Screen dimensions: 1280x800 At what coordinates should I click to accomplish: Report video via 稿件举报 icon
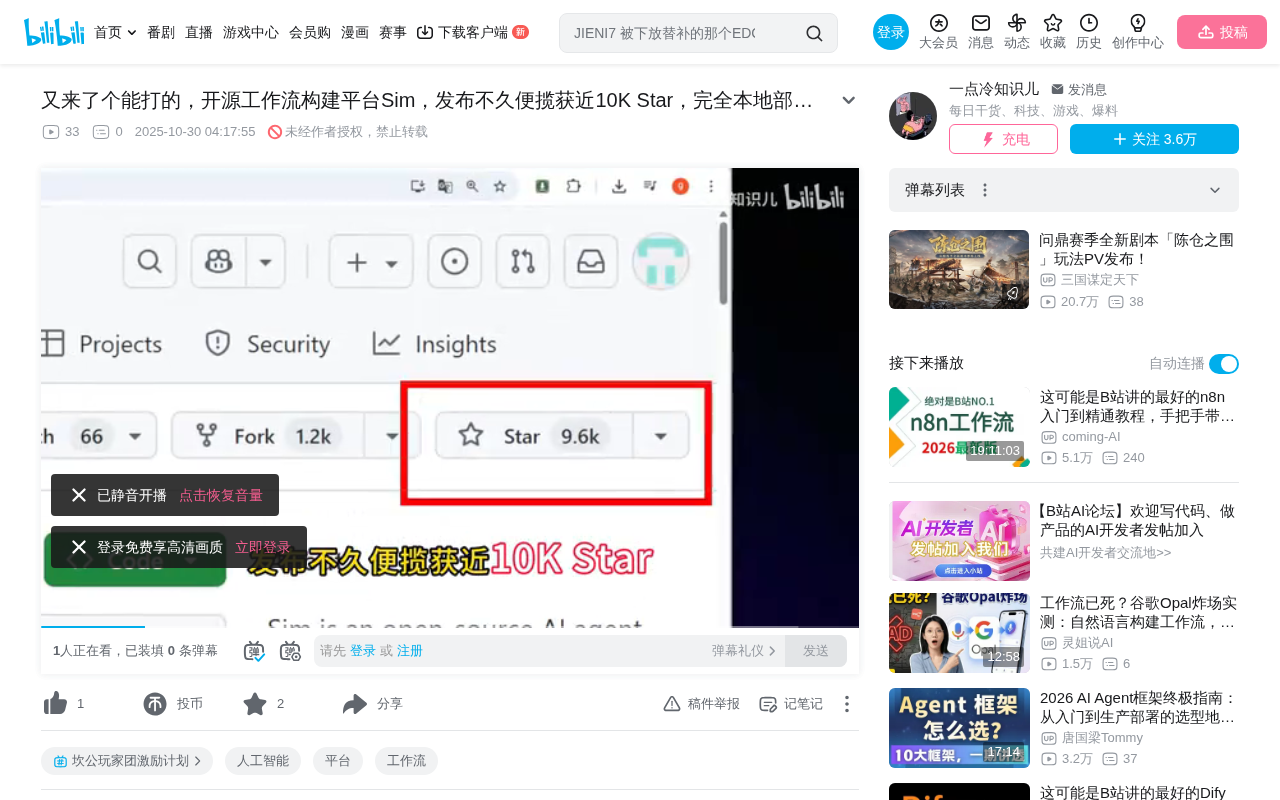click(672, 704)
